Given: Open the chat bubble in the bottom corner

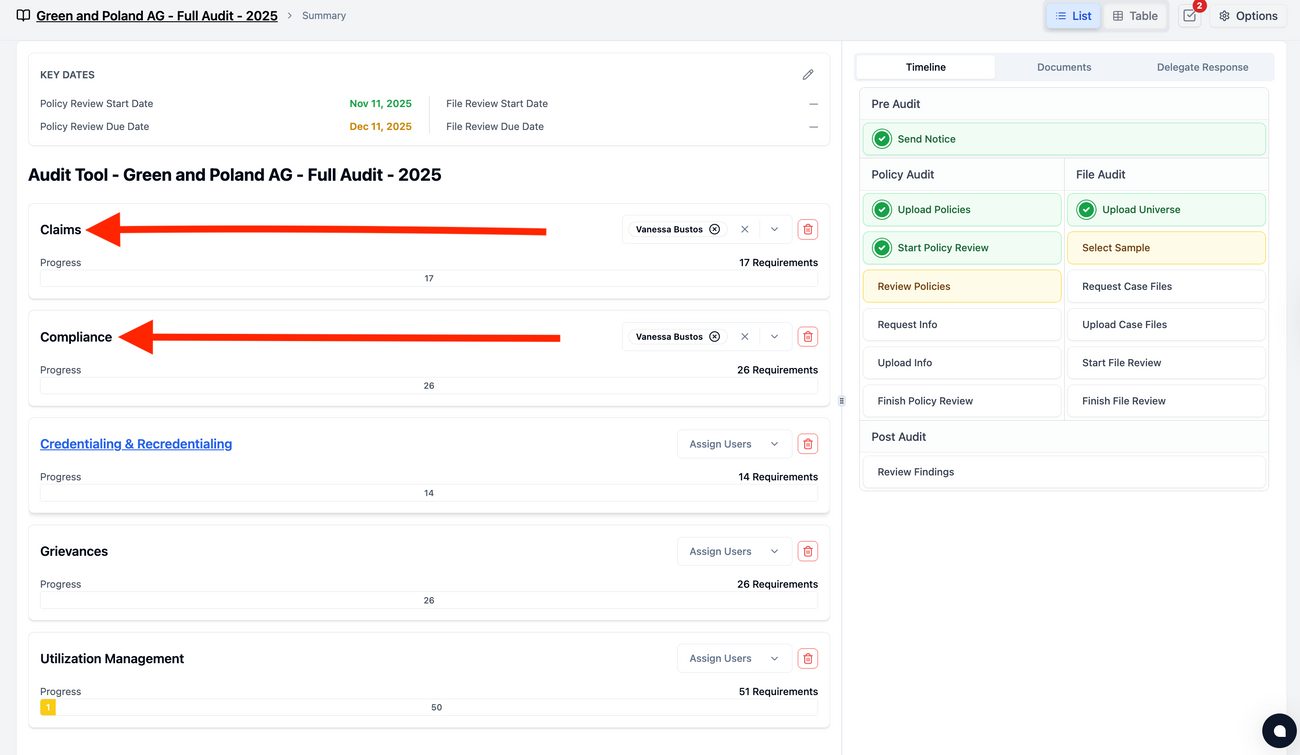Looking at the screenshot, I should [x=1279, y=731].
